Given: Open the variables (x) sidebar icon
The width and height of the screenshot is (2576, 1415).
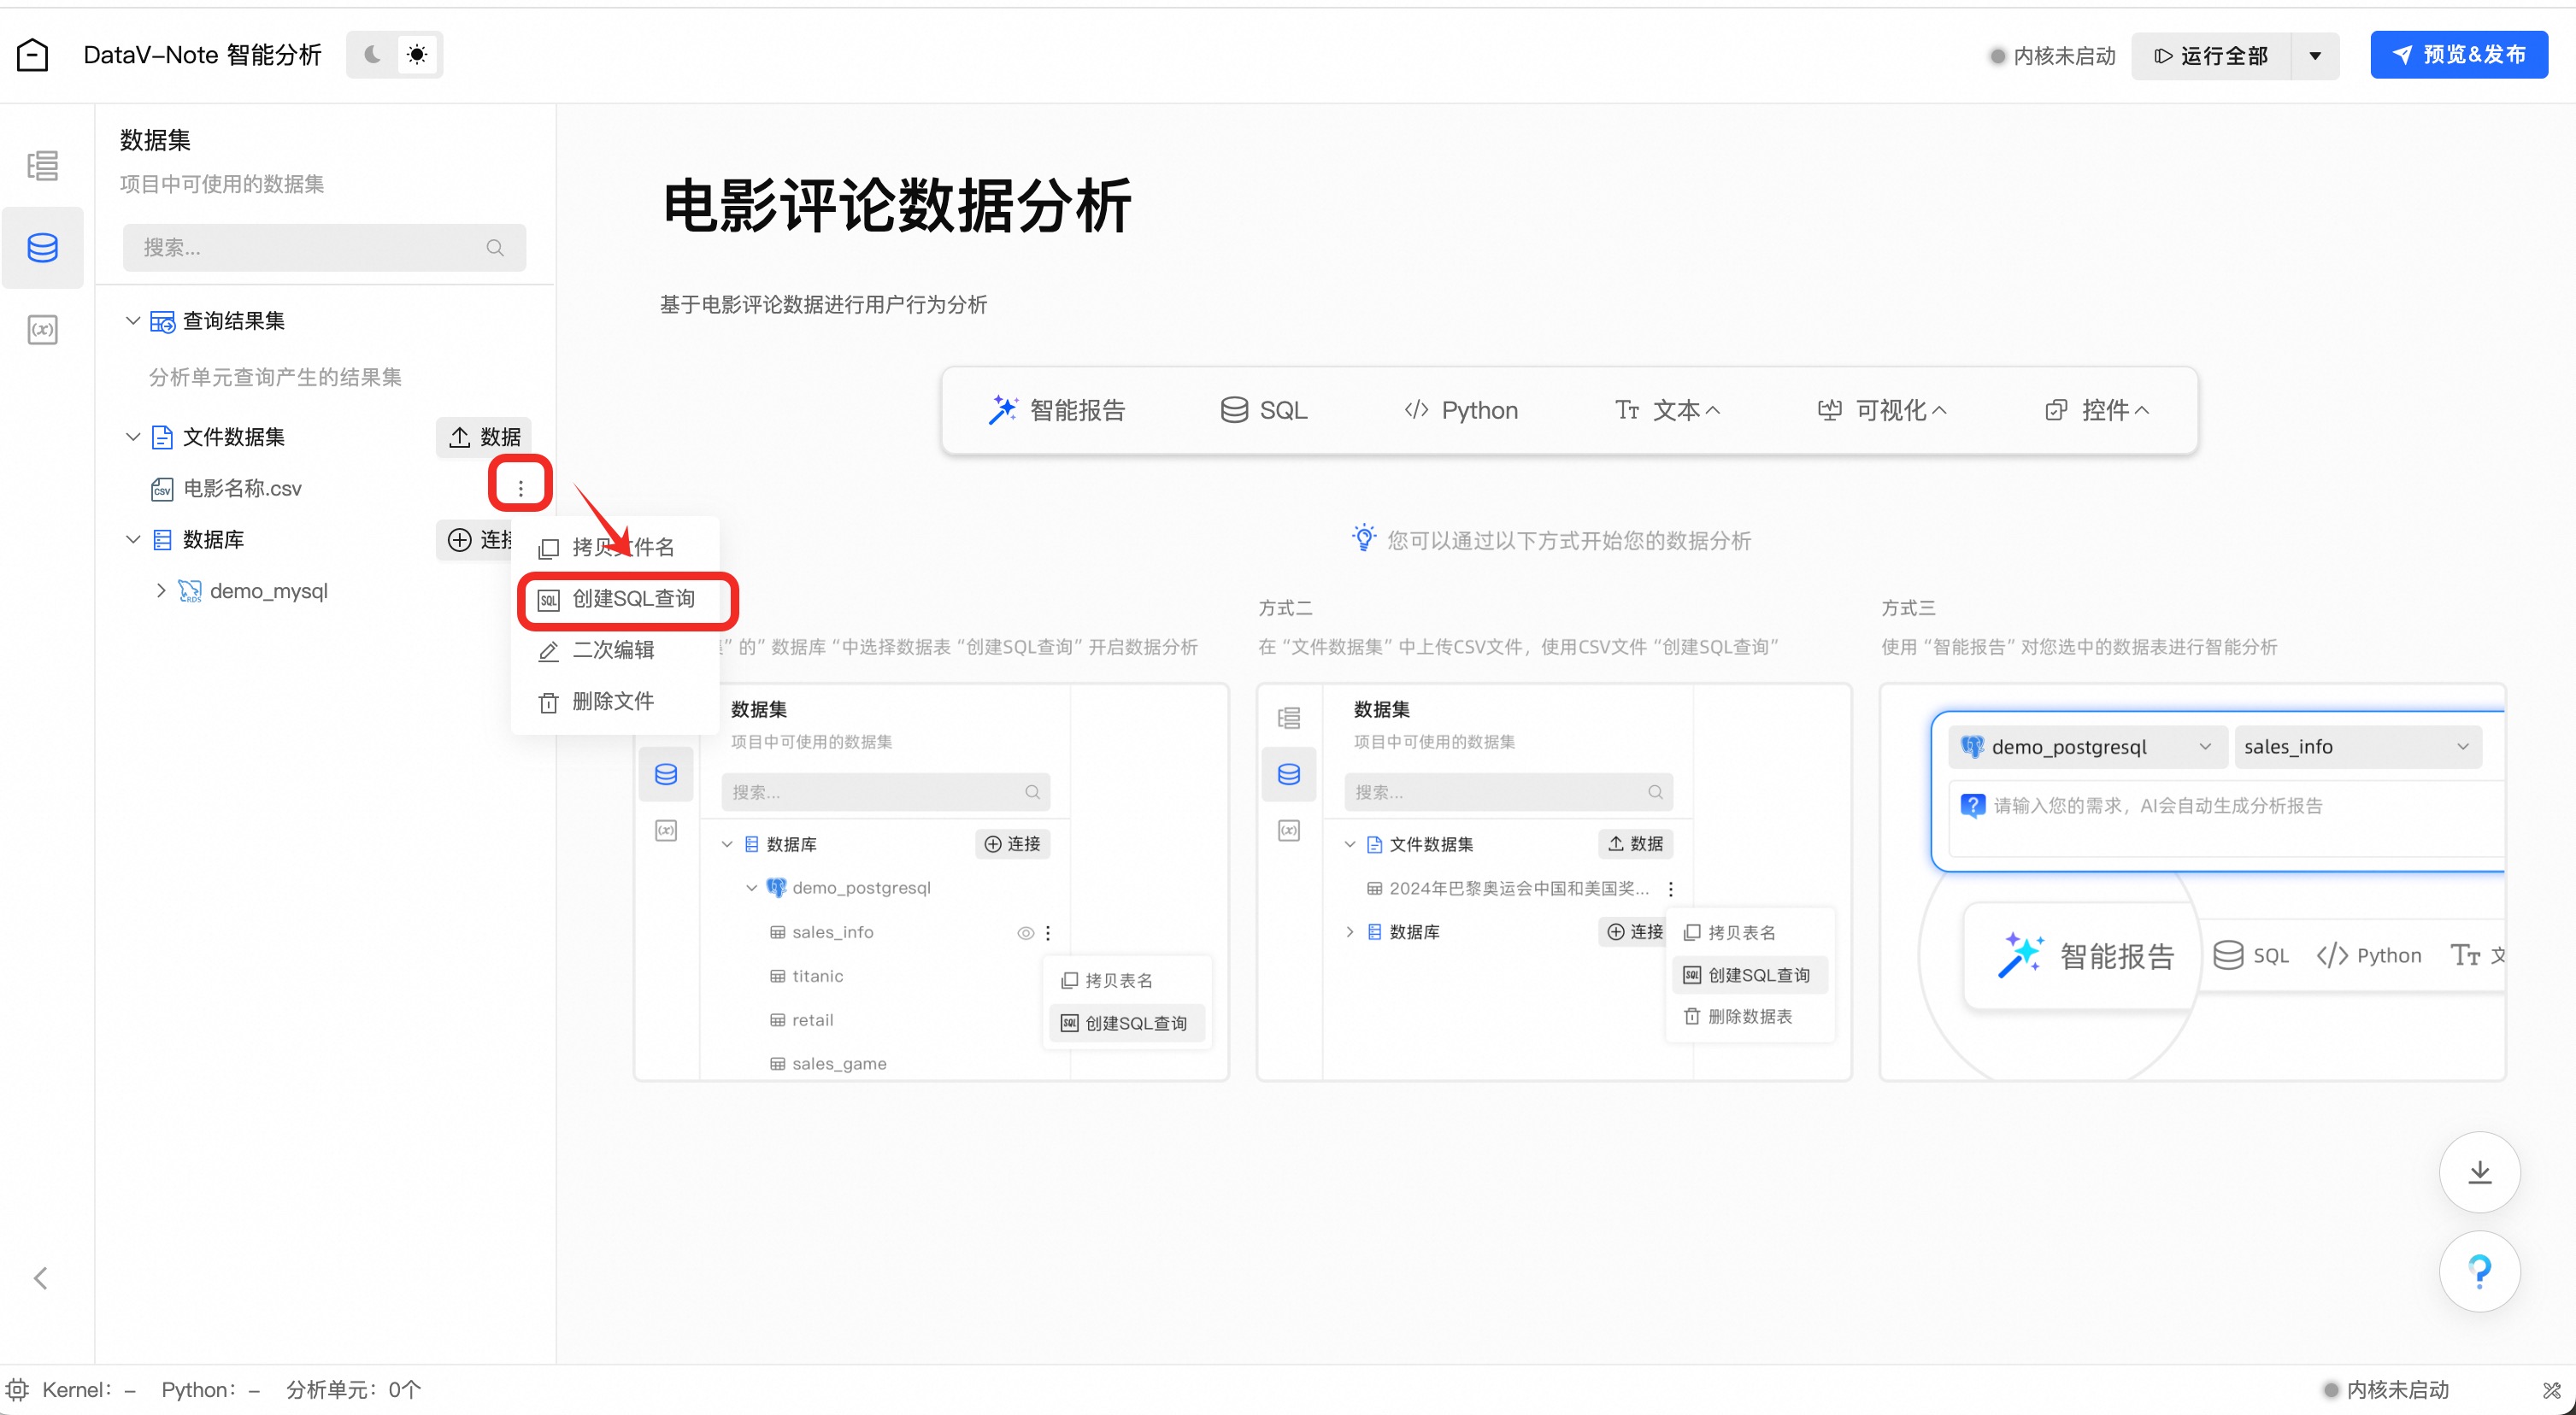Looking at the screenshot, I should [42, 329].
